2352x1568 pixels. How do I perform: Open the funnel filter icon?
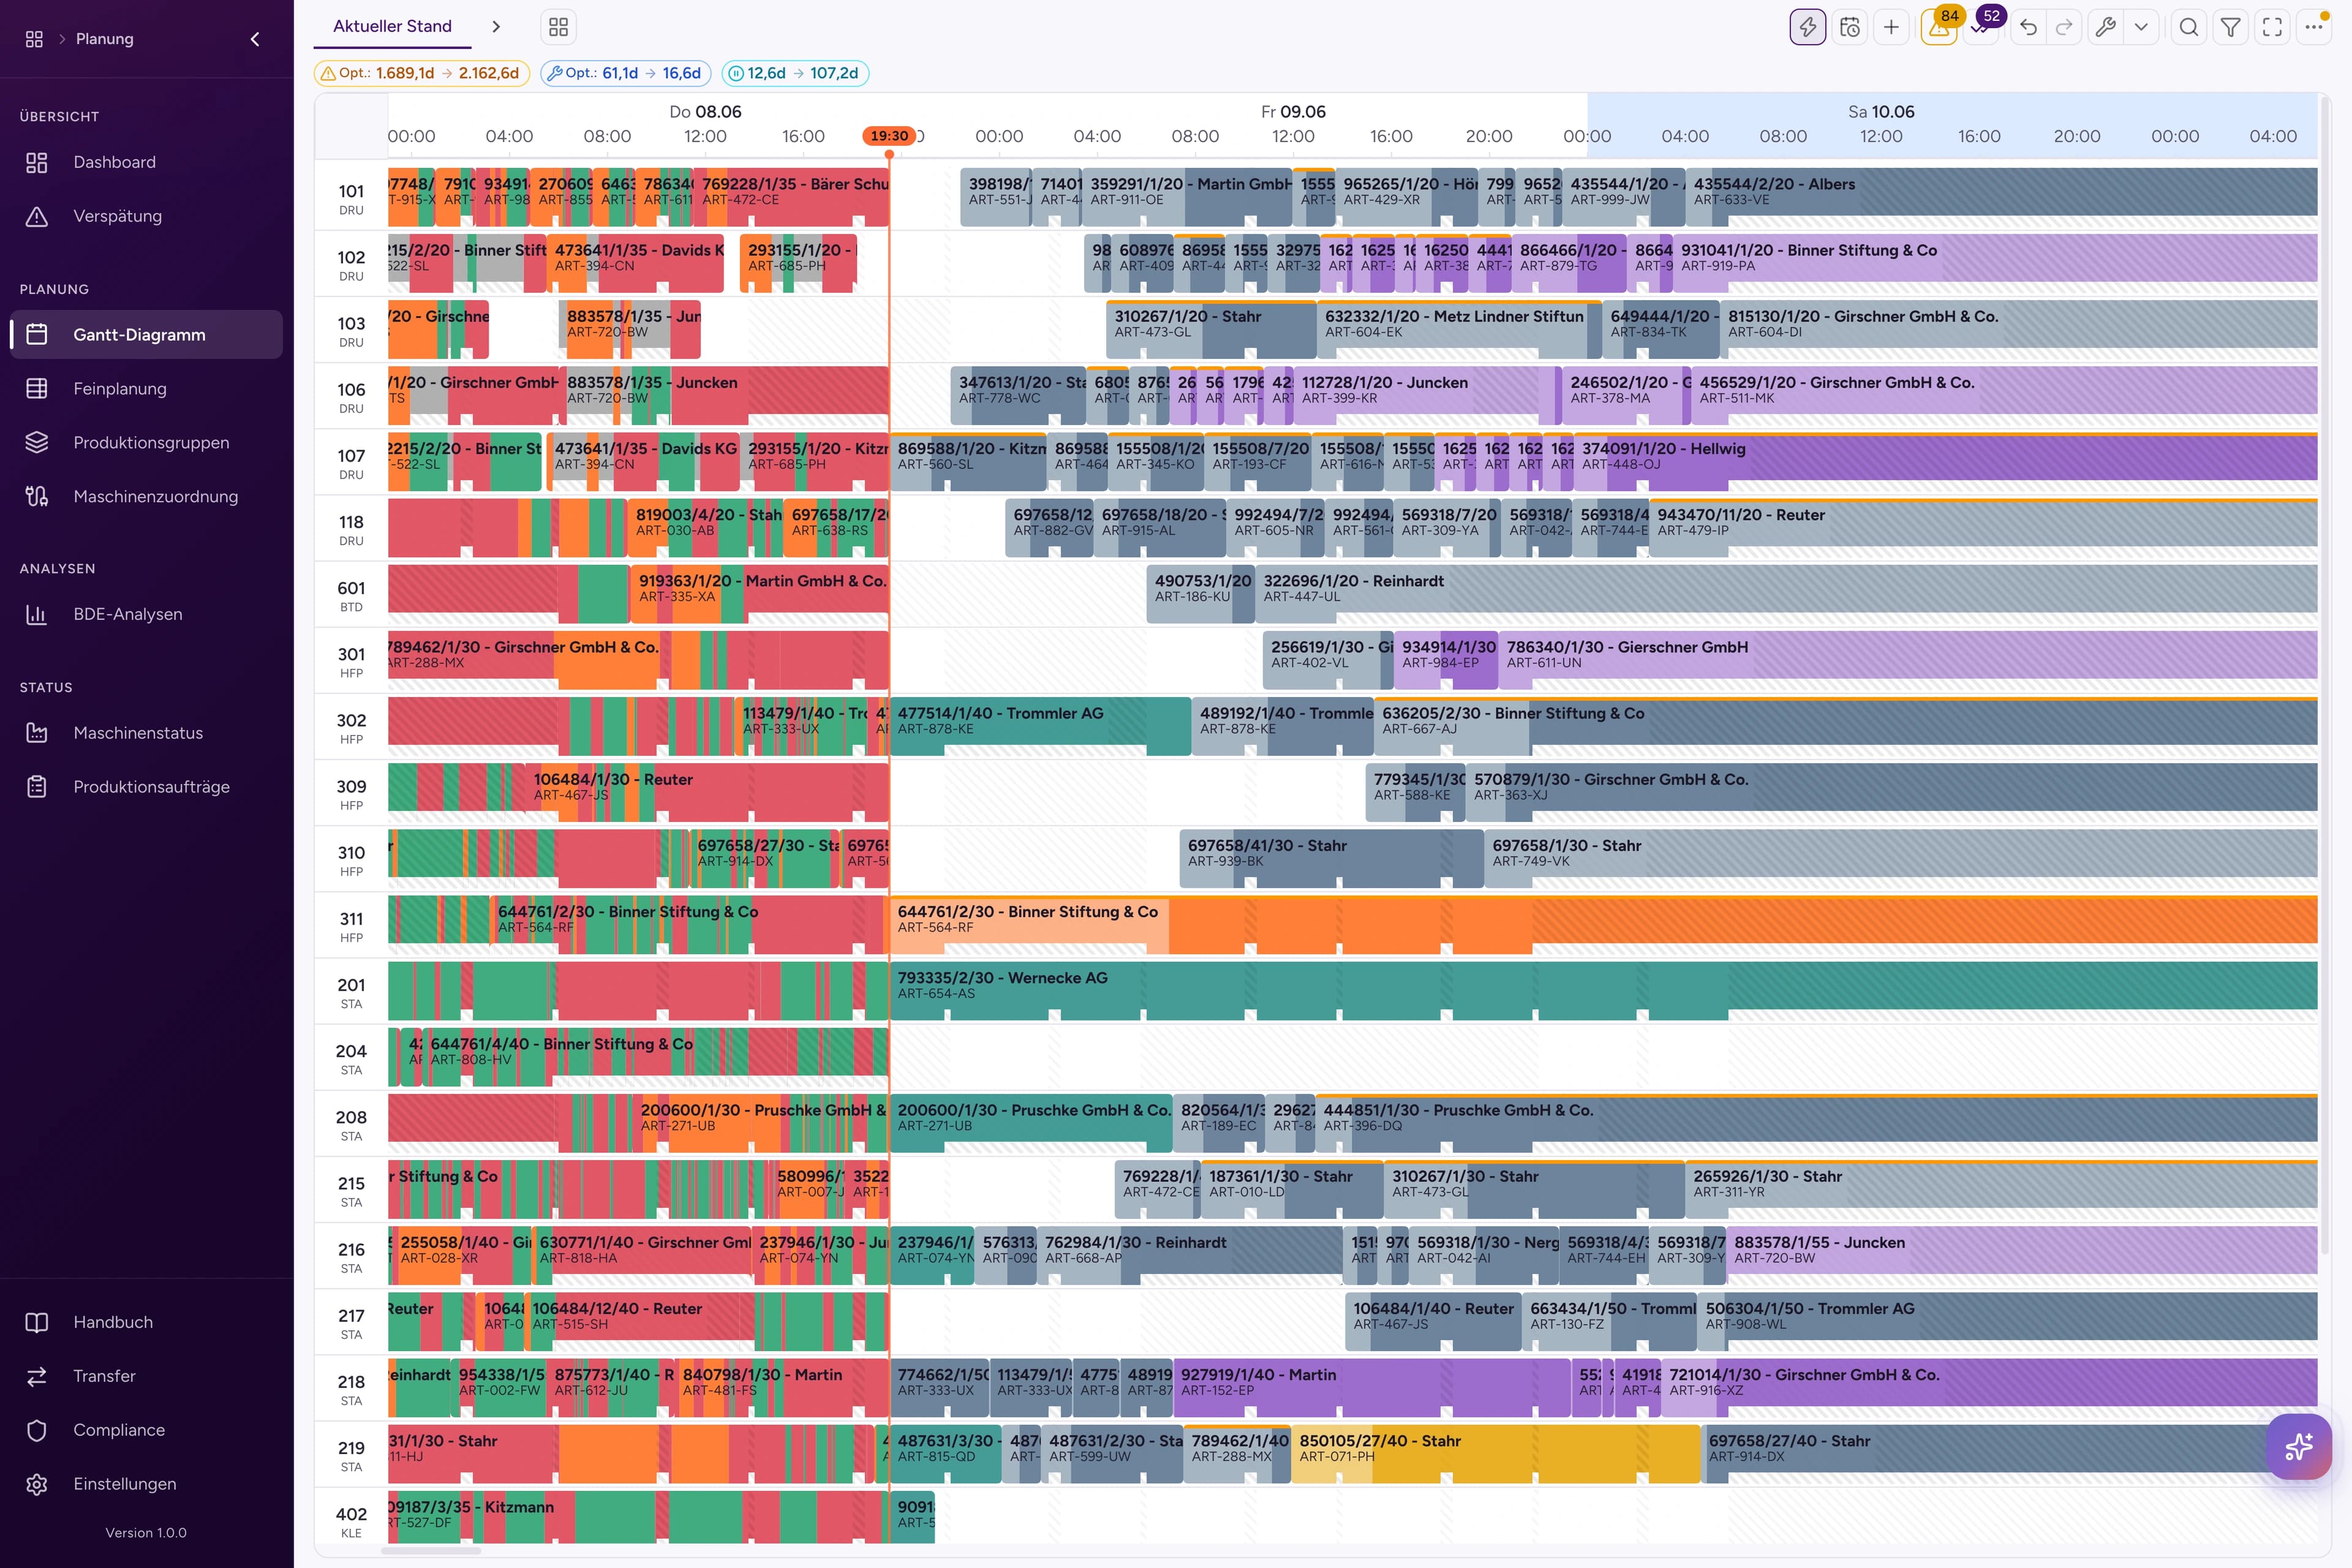[x=2231, y=27]
